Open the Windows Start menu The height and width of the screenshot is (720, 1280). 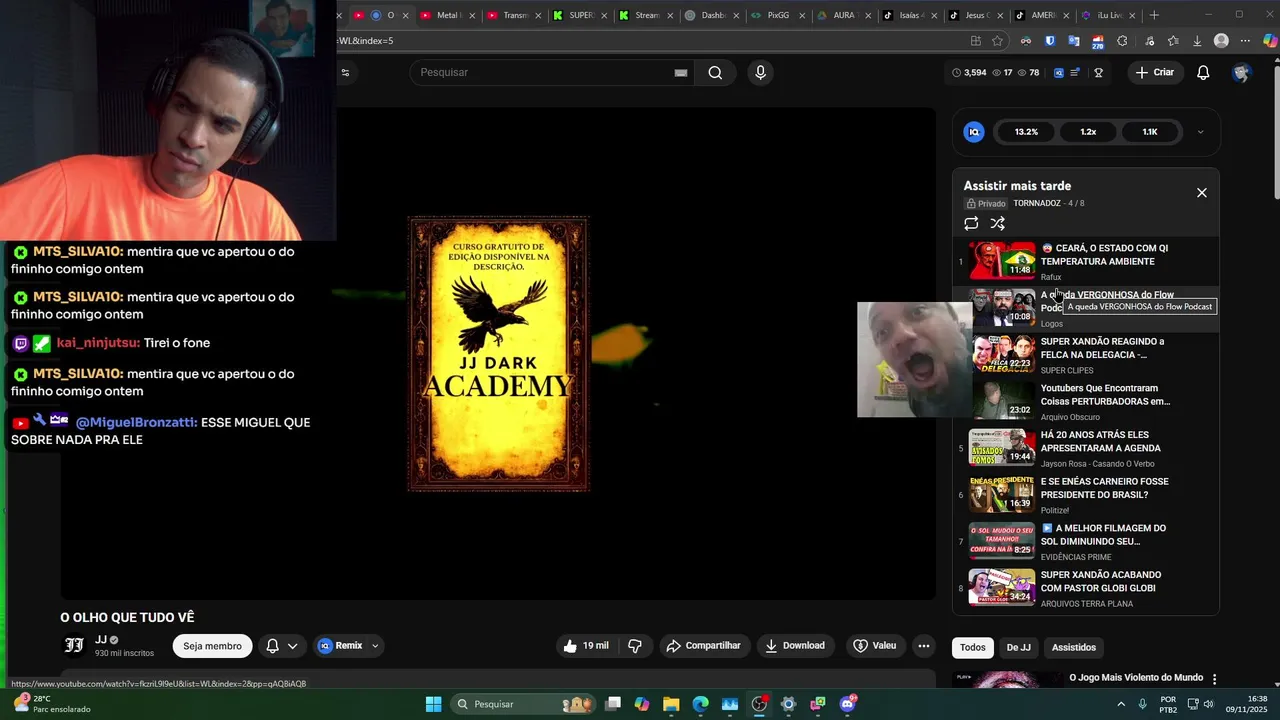pos(433,704)
